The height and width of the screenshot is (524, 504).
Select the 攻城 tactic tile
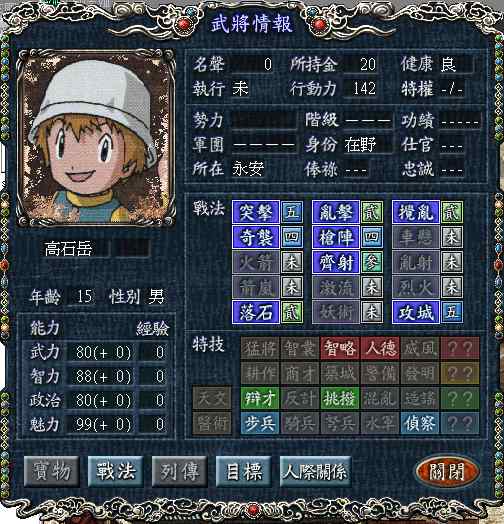[415, 312]
